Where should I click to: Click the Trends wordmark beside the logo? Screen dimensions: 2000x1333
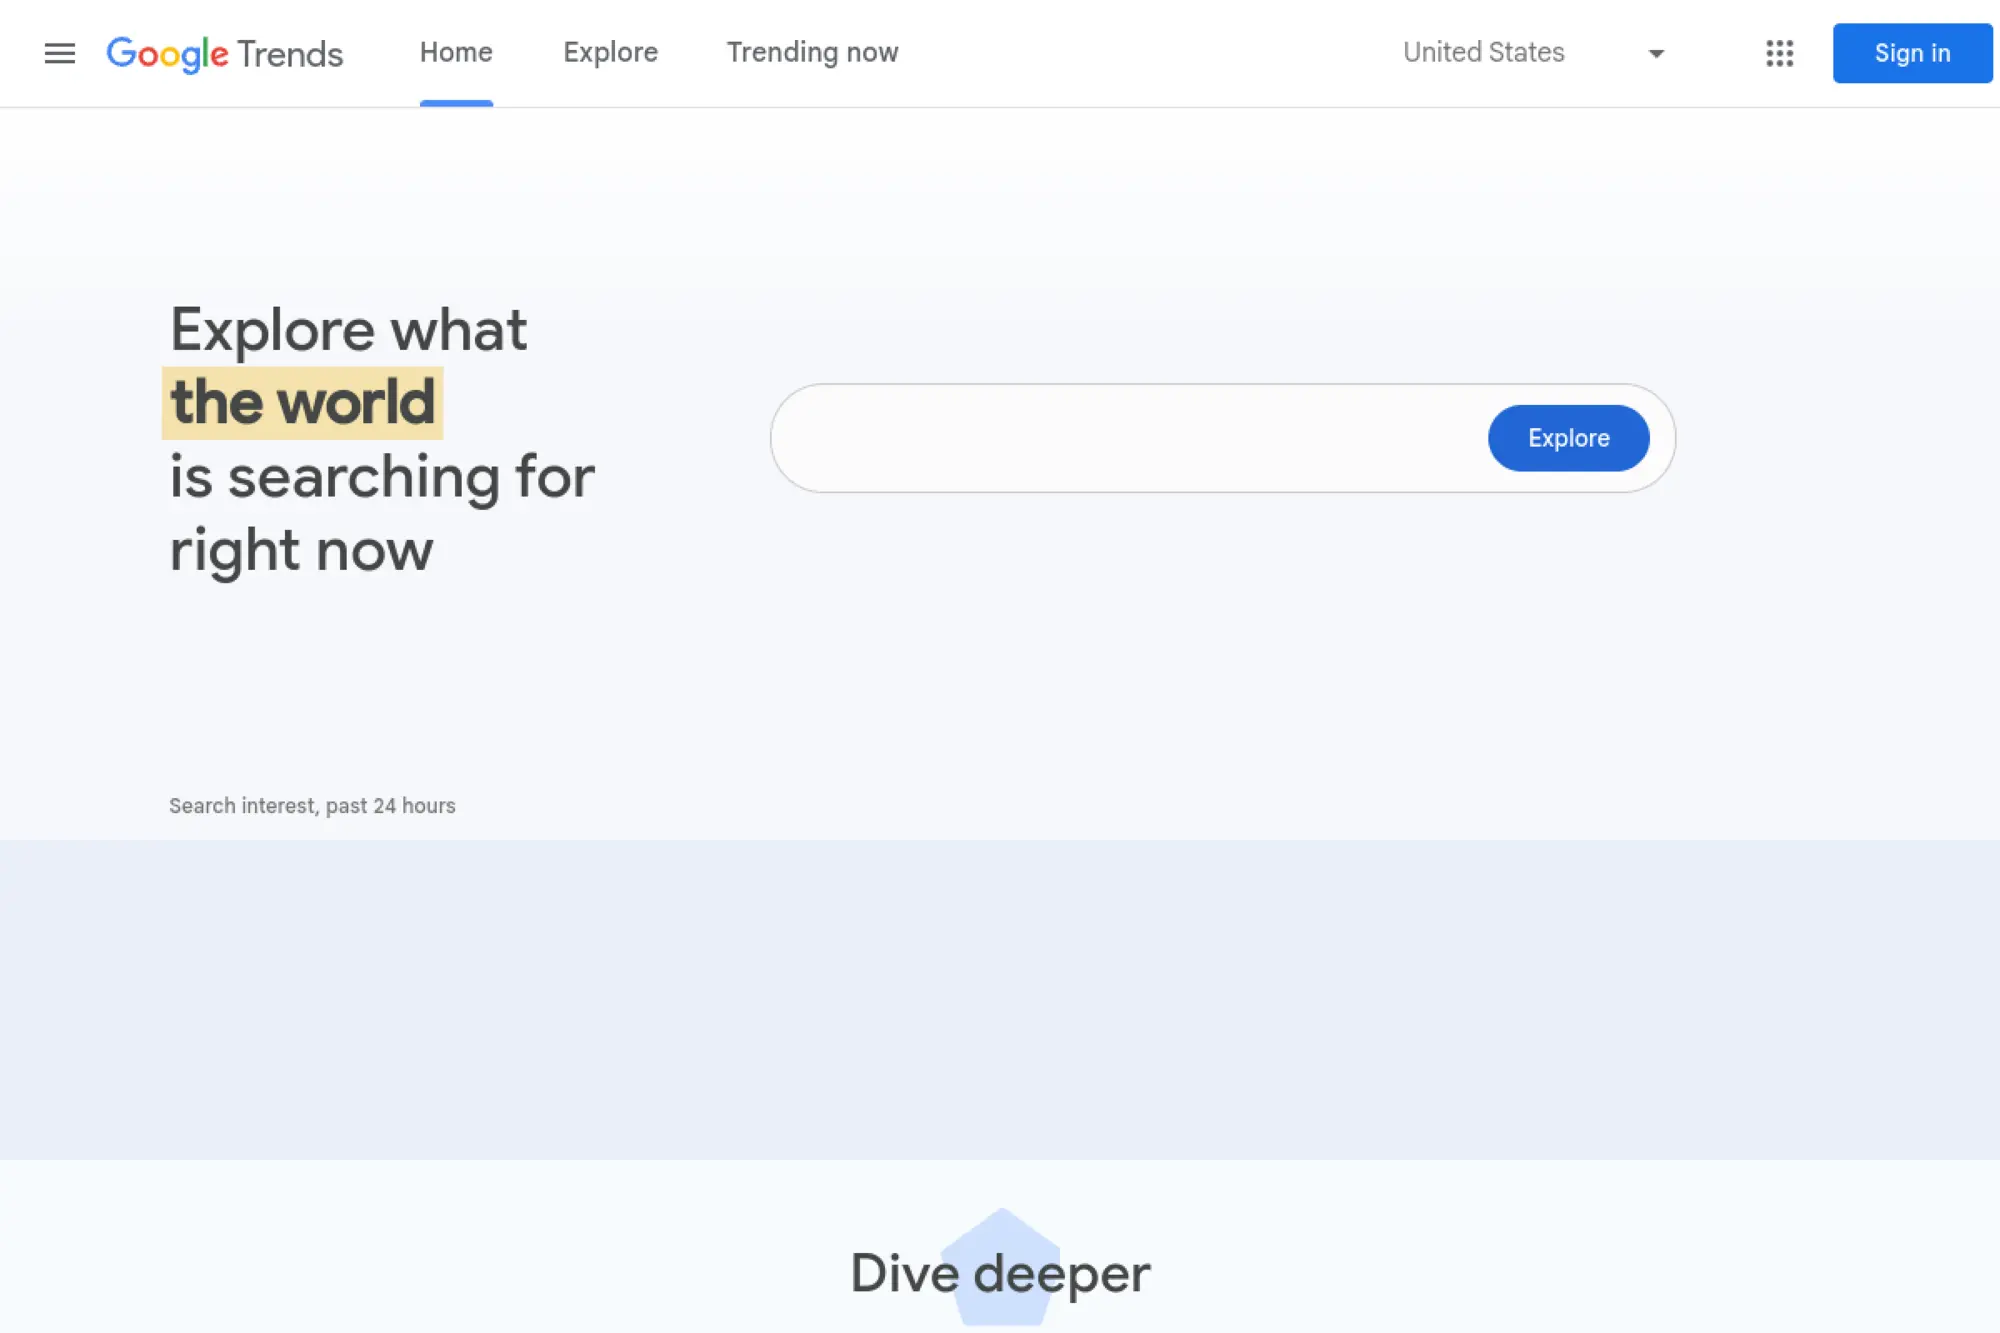290,54
